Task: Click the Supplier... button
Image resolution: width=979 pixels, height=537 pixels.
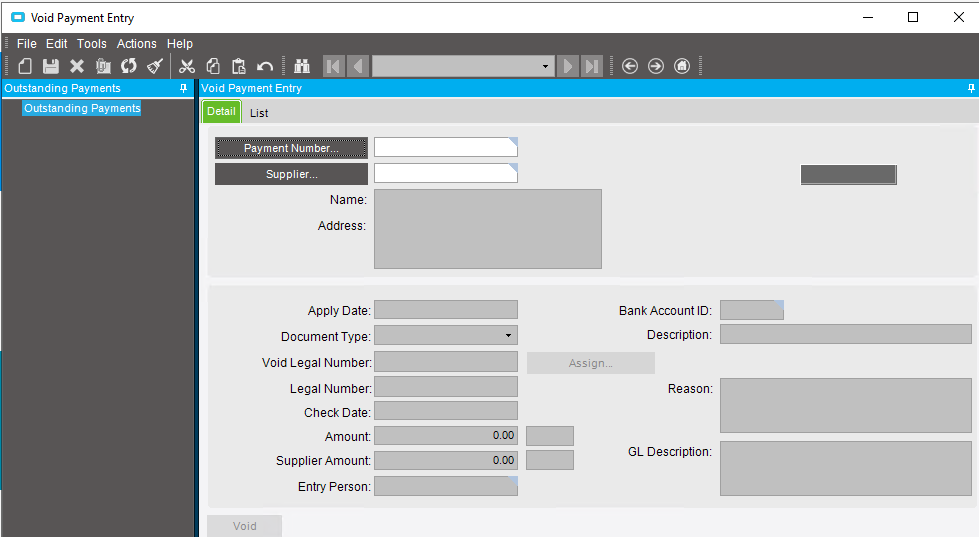Action: (x=292, y=174)
